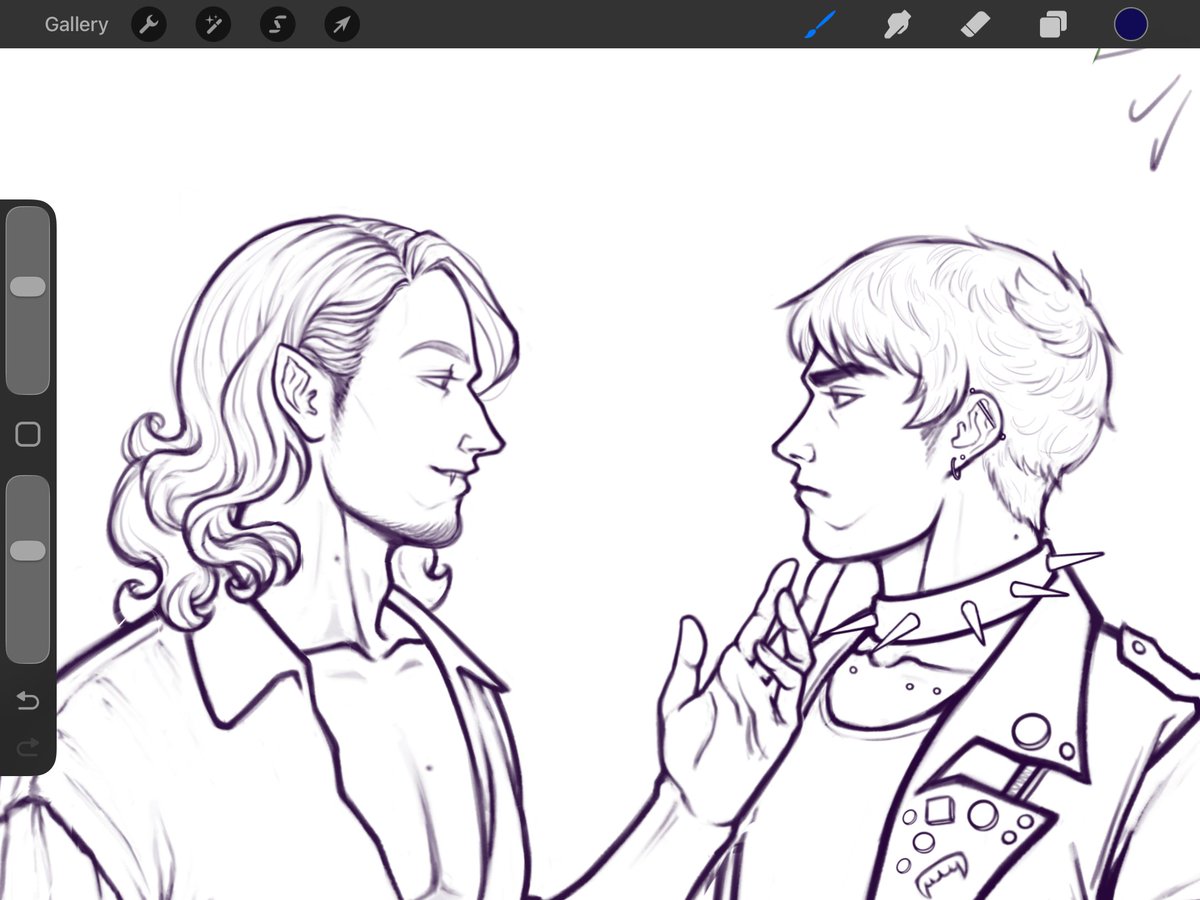Tap the square Modify button in sidebar

28,434
